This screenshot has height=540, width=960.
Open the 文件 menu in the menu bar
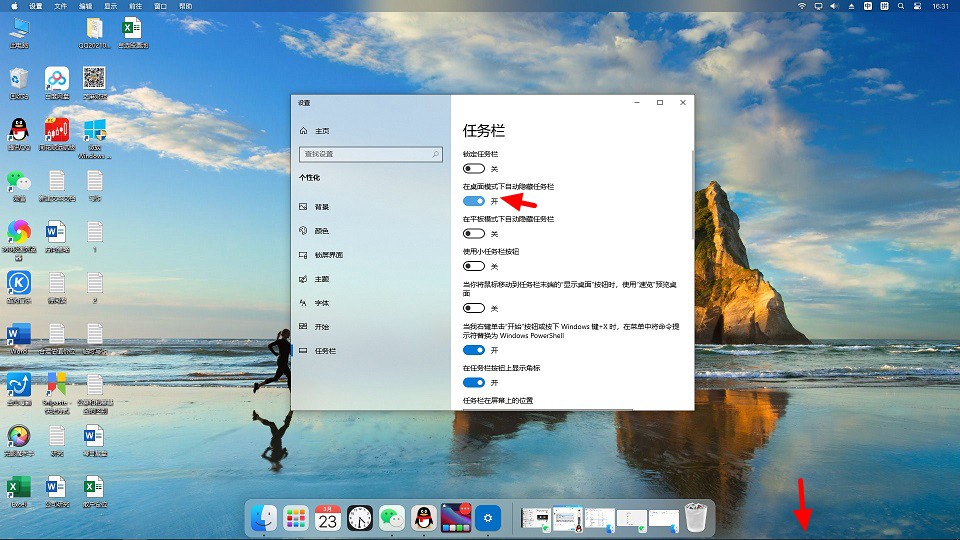[61, 6]
